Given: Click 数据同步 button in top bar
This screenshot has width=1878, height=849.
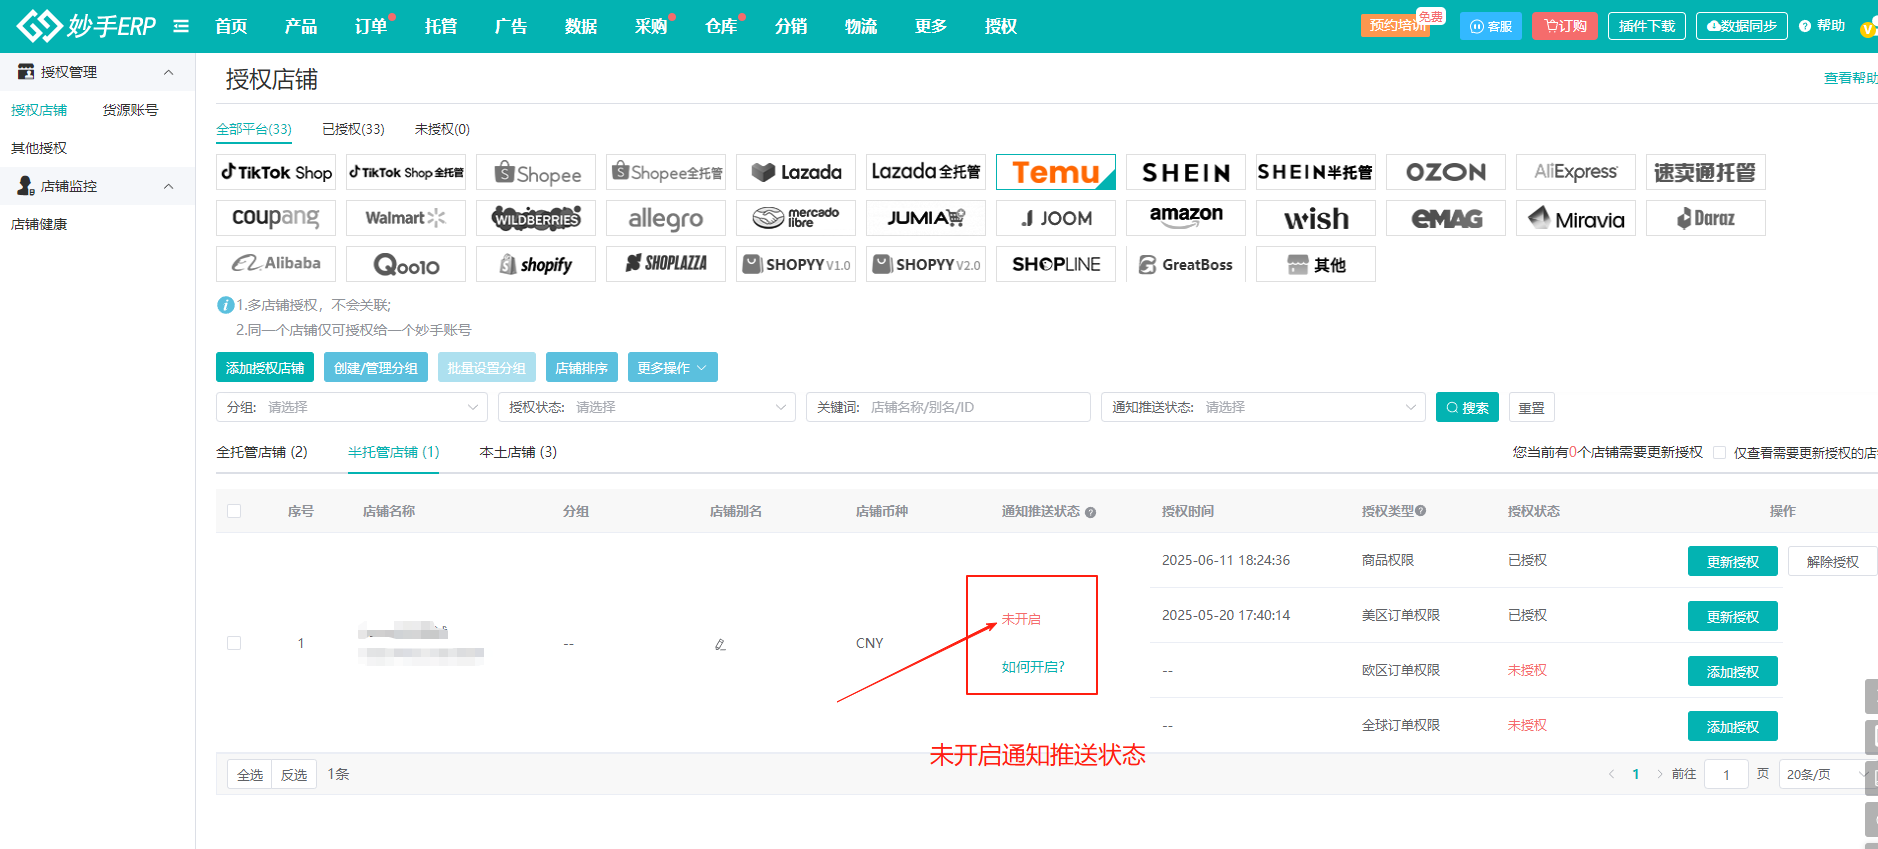Looking at the screenshot, I should pyautogui.click(x=1742, y=26).
